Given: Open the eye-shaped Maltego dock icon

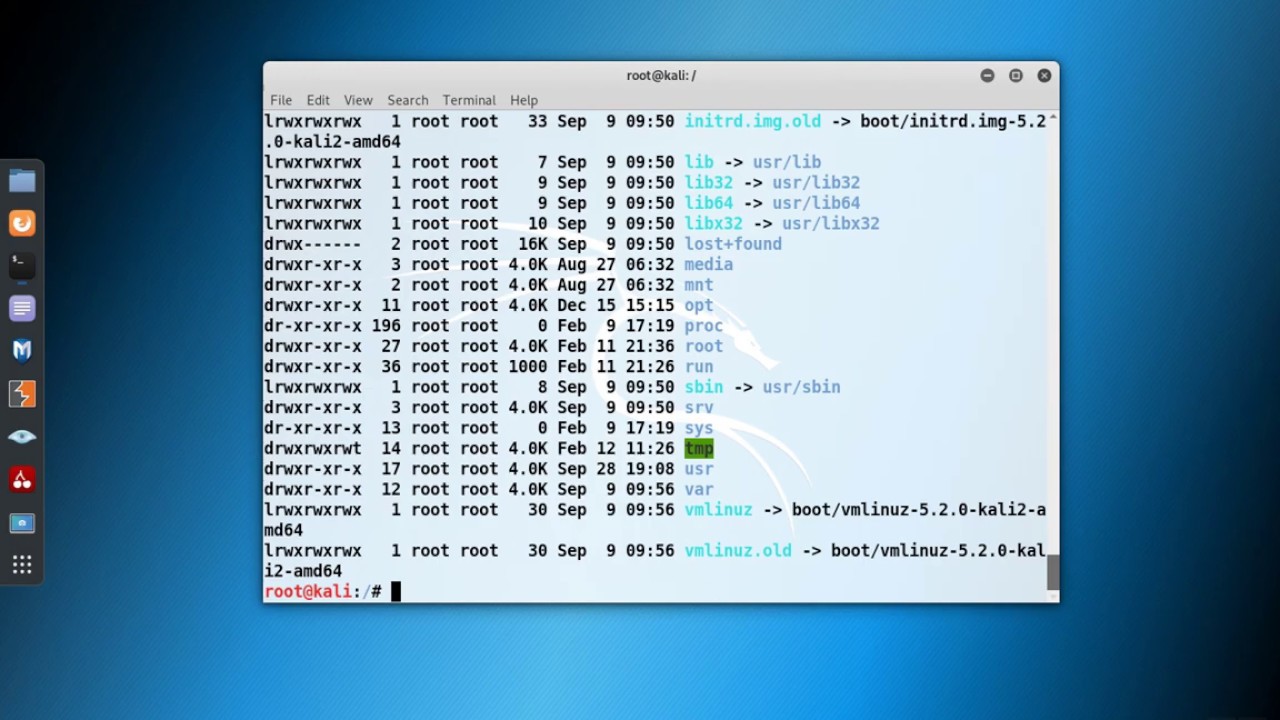Looking at the screenshot, I should [x=22, y=436].
